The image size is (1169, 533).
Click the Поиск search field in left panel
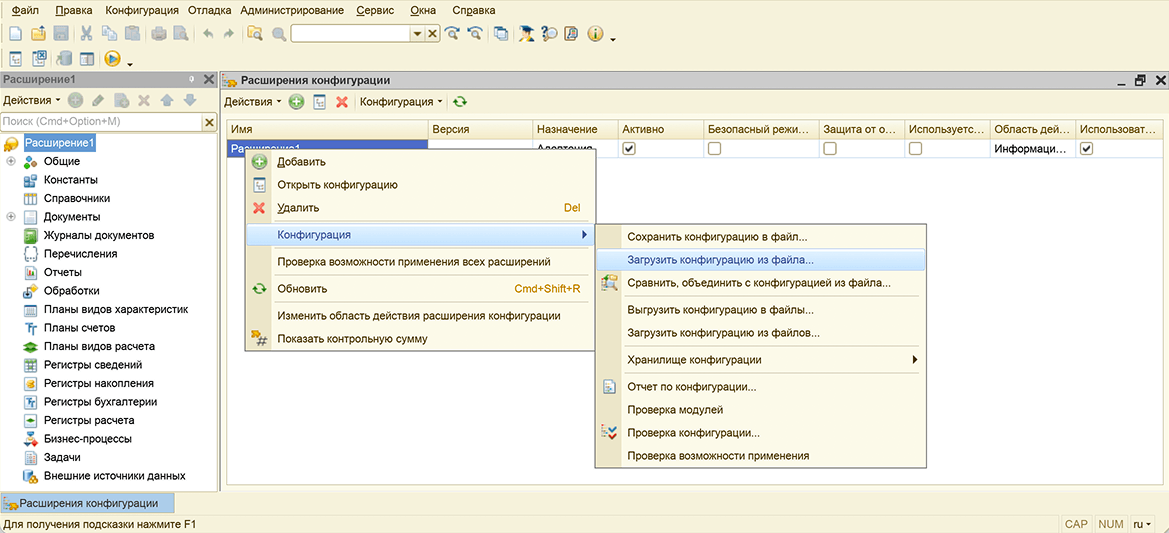coord(100,122)
